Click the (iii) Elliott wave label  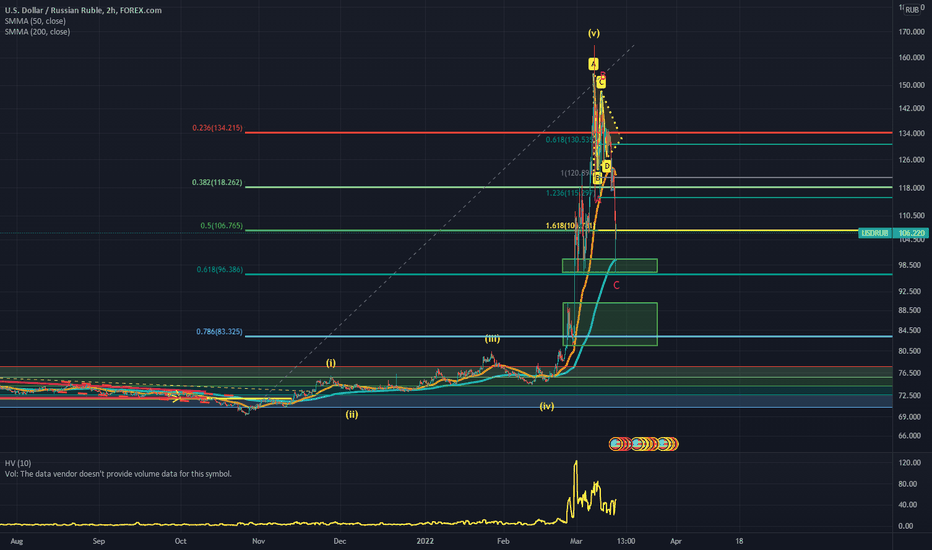492,339
